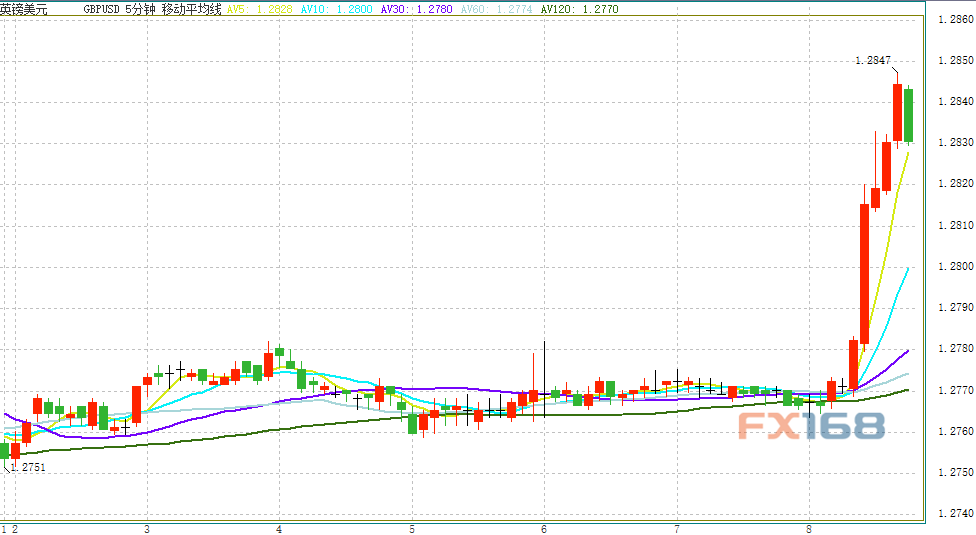Click time axis marker 8
This screenshot has width=976, height=535.
click(x=808, y=528)
